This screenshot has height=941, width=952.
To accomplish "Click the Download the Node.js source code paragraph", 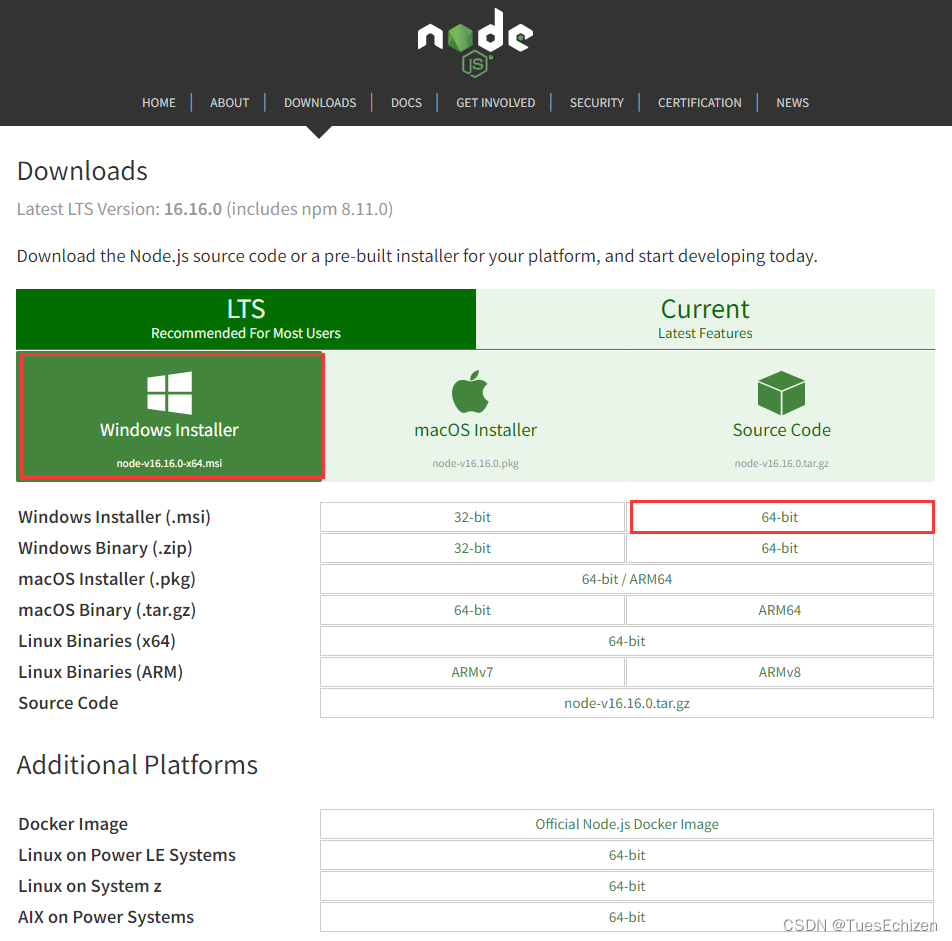I will click(417, 256).
